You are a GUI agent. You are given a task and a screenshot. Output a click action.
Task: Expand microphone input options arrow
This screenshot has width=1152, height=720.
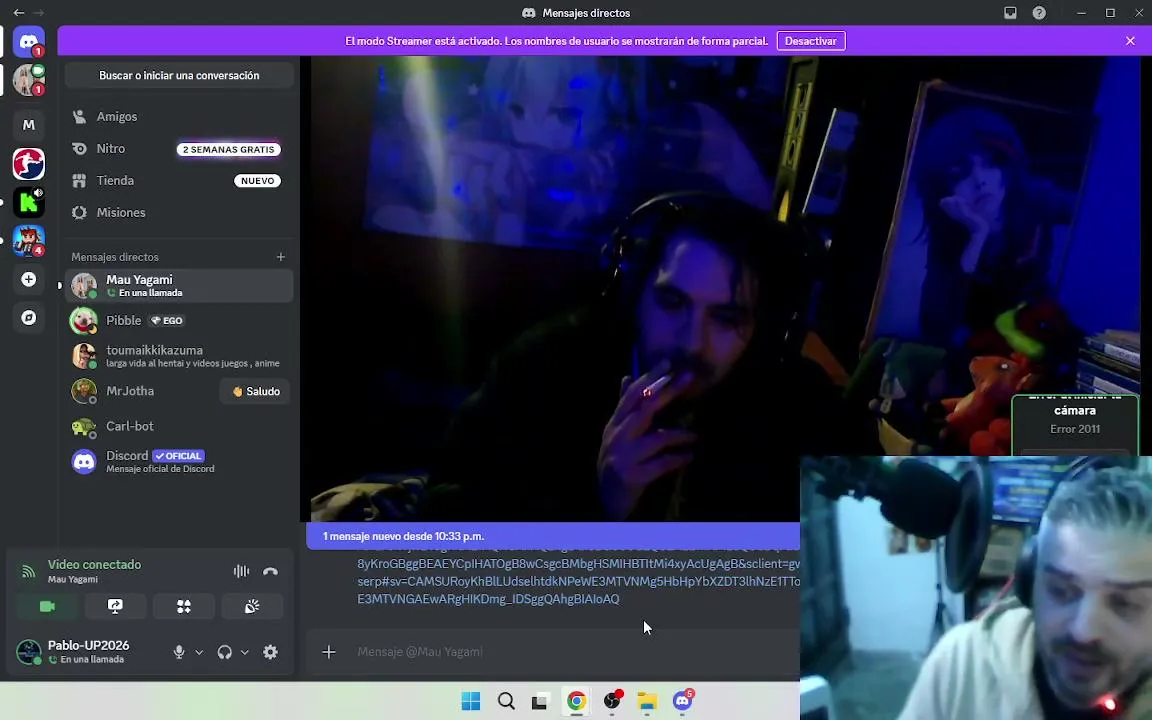(199, 652)
